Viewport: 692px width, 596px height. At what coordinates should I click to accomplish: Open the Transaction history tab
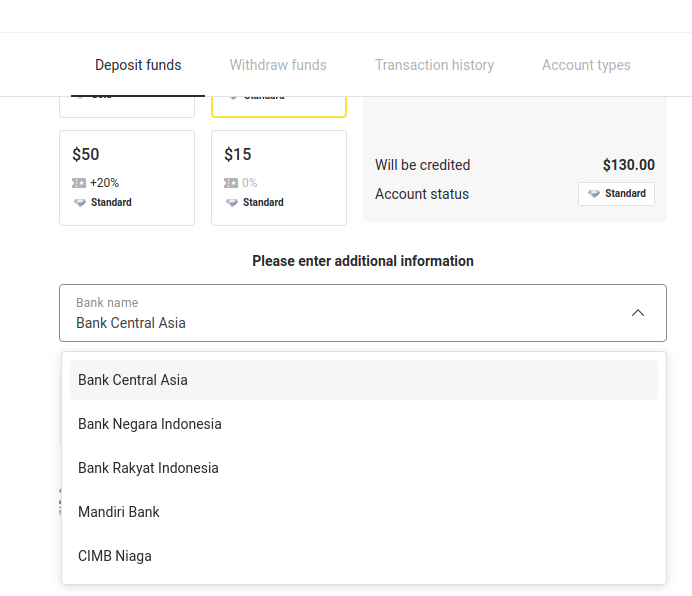434,65
